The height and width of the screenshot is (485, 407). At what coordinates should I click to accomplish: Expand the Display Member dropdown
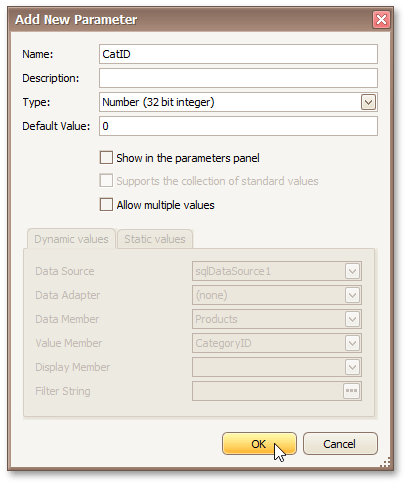(x=352, y=367)
